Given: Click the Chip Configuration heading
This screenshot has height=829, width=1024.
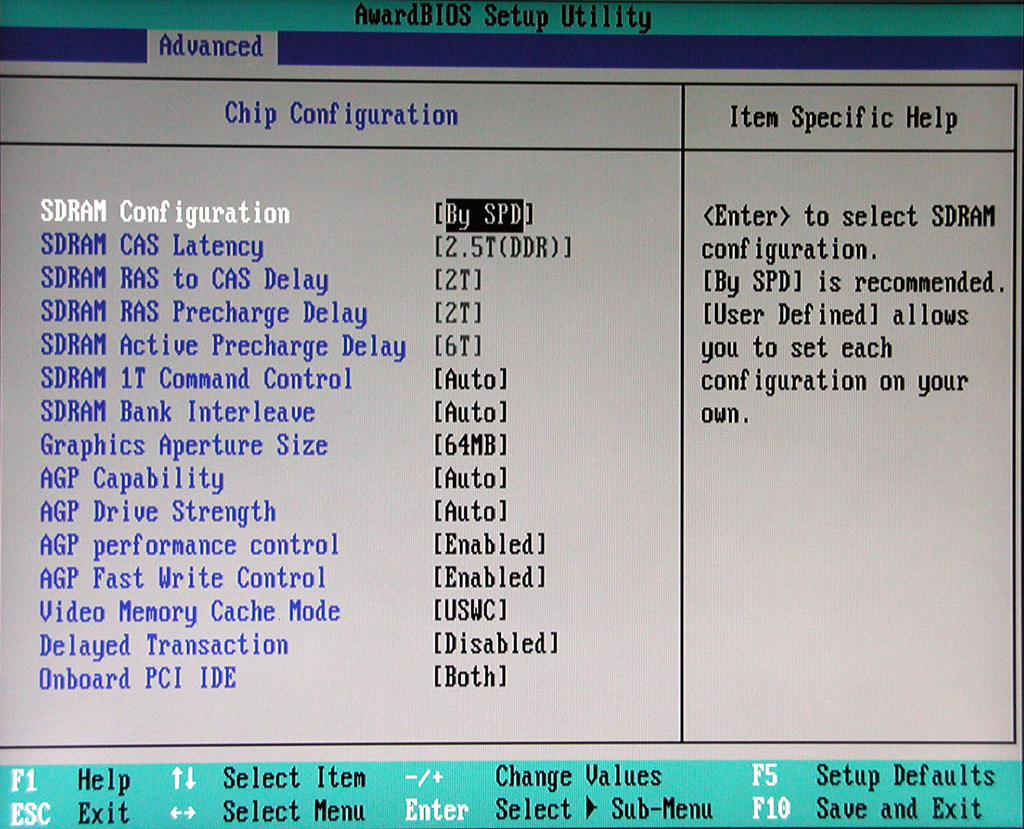Looking at the screenshot, I should (x=341, y=115).
